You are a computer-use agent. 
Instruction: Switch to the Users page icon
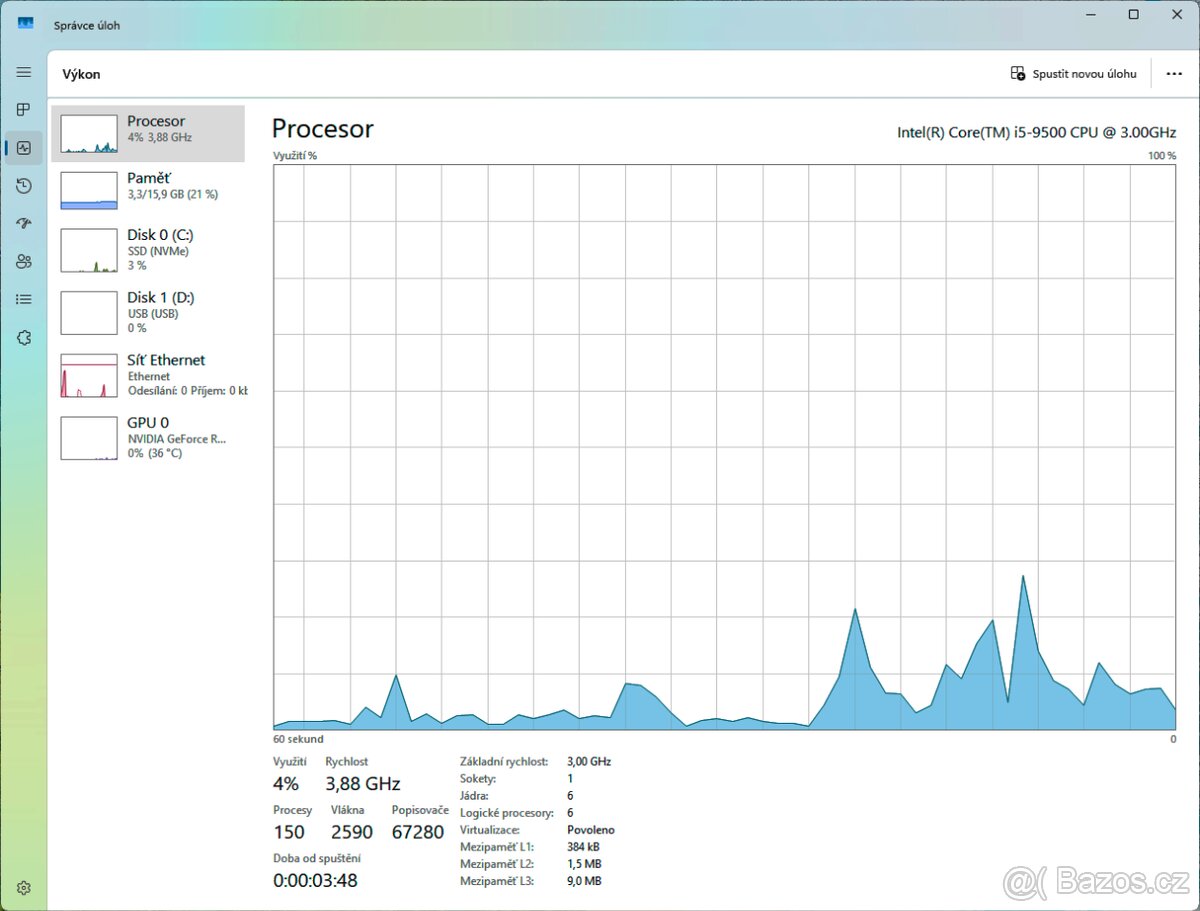[x=24, y=262]
